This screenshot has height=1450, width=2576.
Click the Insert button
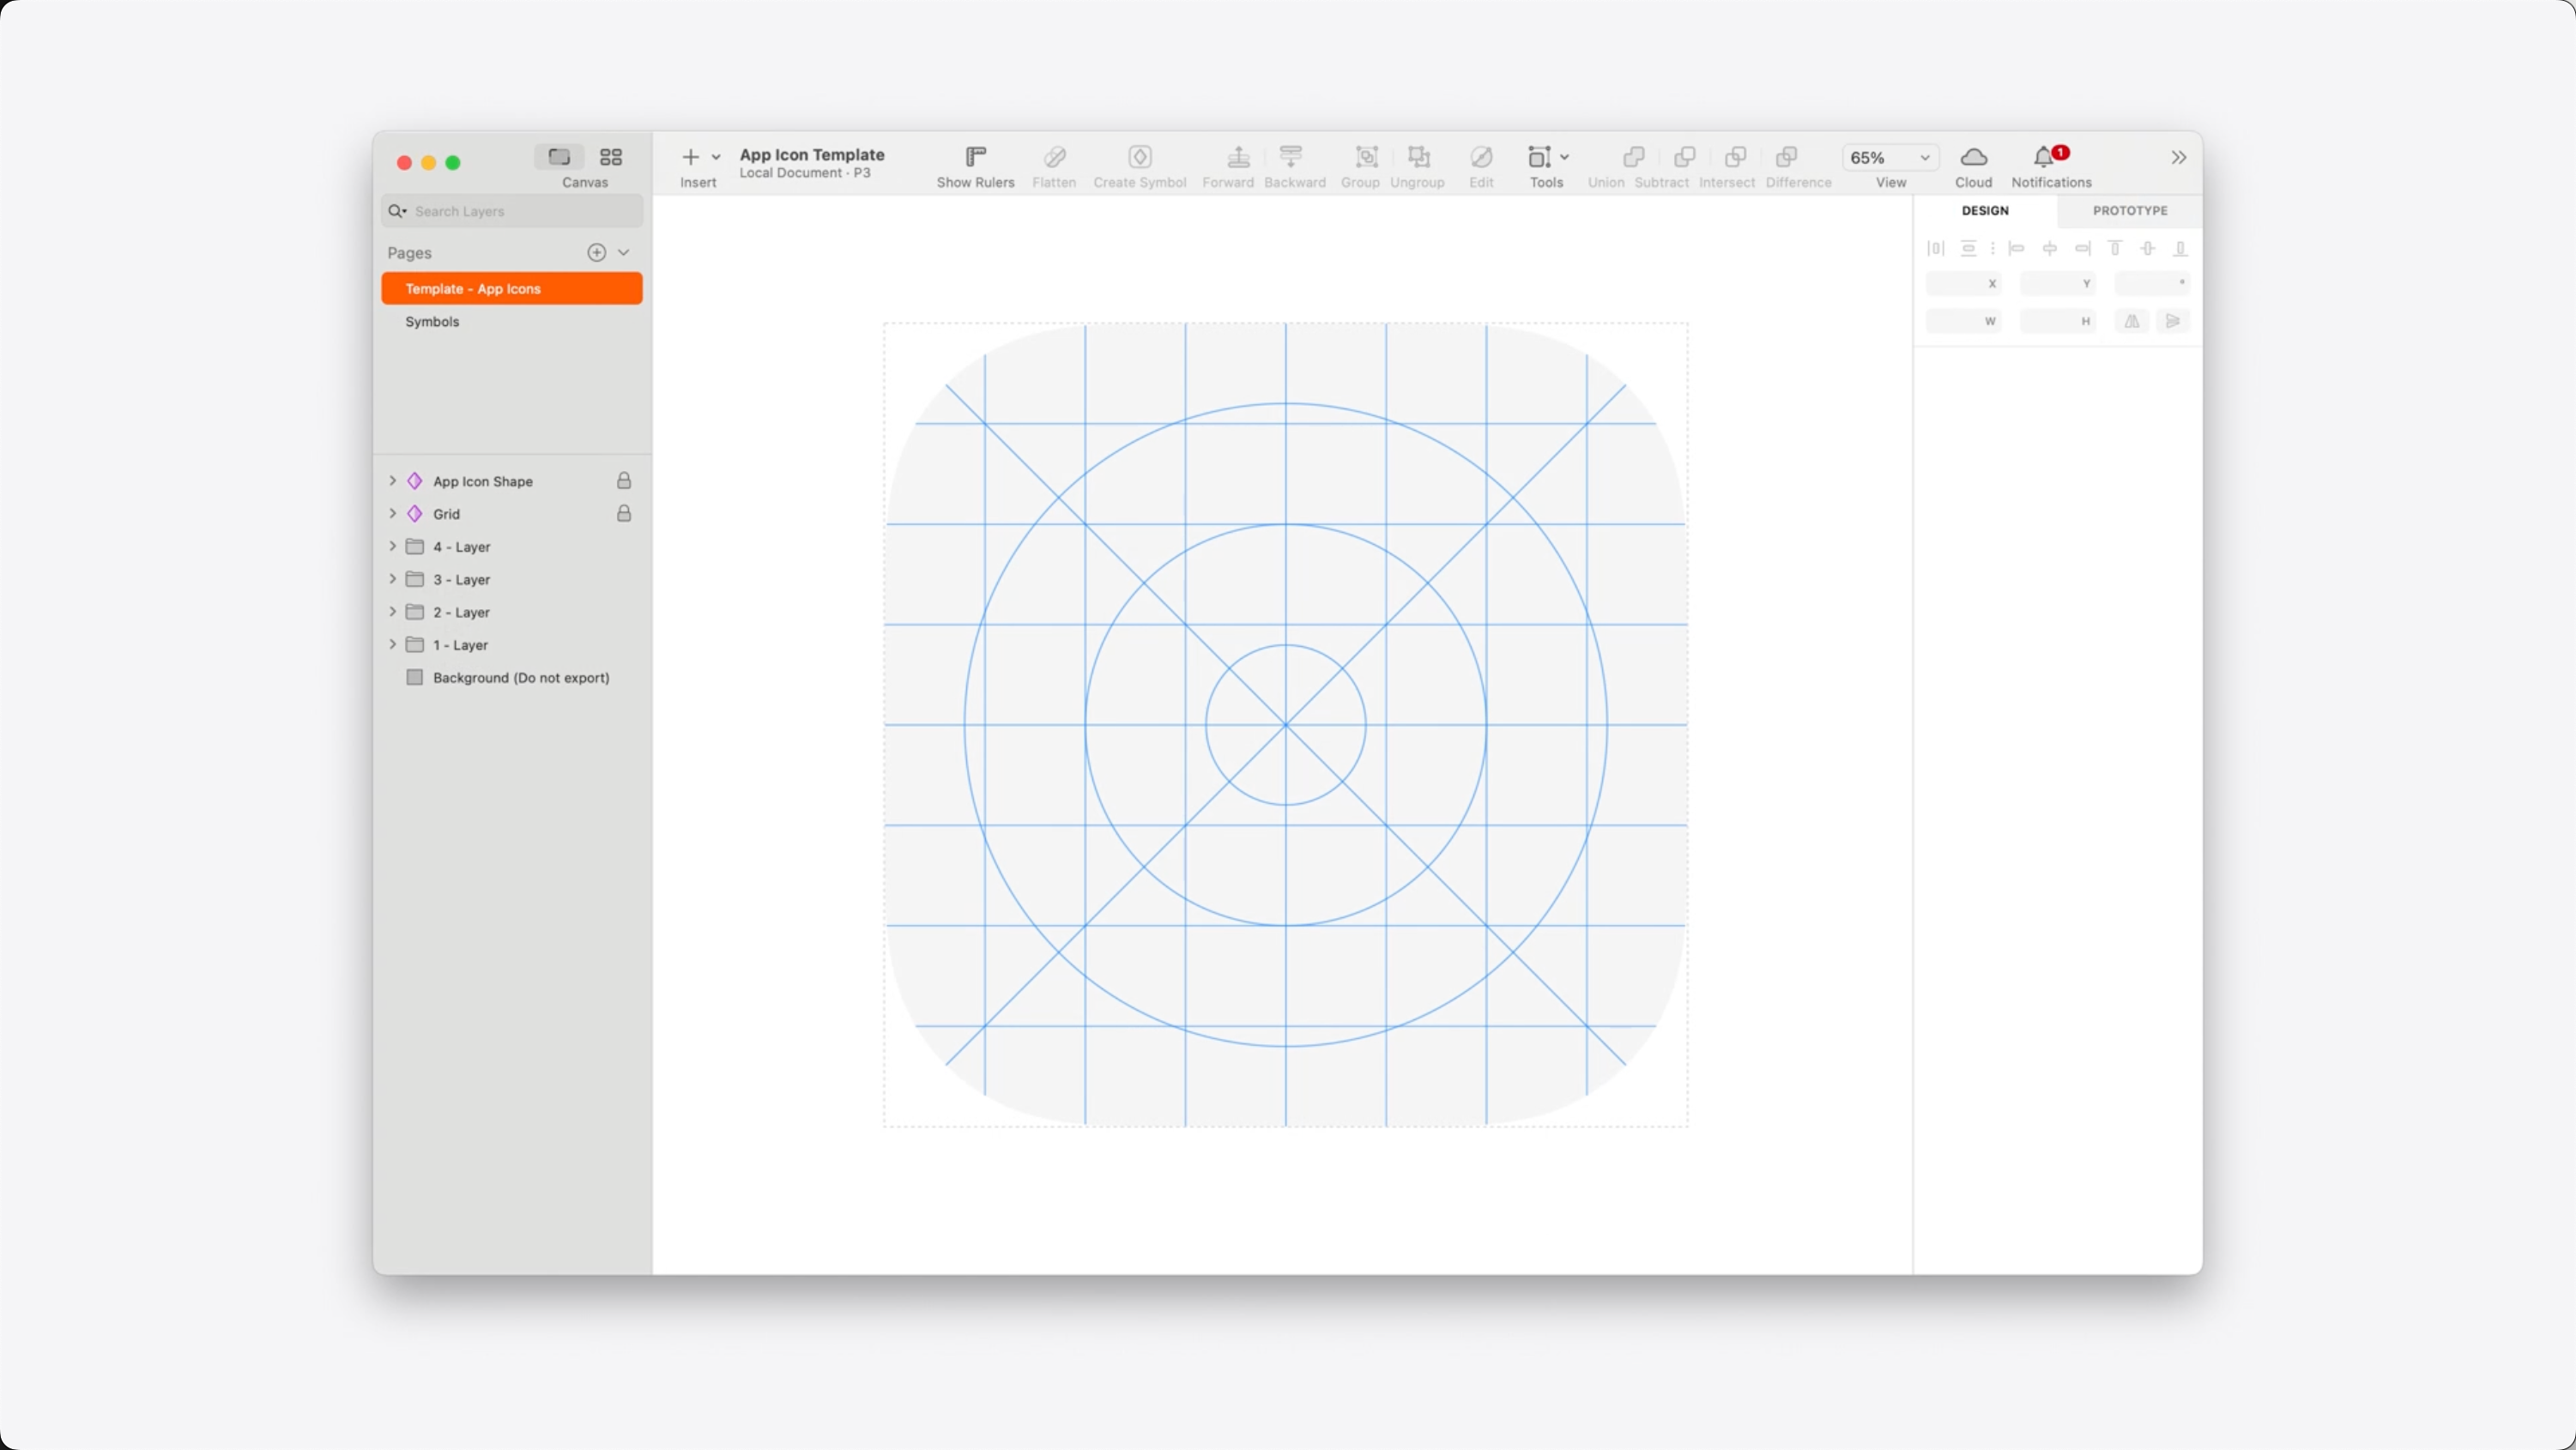[x=690, y=157]
